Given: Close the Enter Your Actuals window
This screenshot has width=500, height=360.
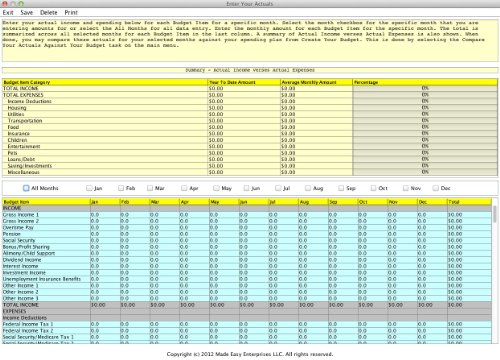Looking at the screenshot, I should [5, 4].
